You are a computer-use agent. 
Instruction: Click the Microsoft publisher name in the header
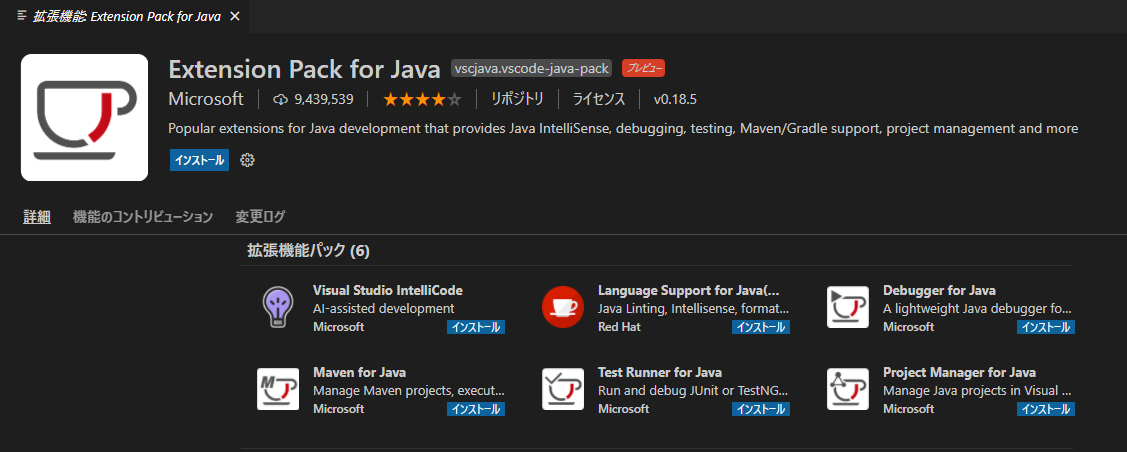pos(206,99)
